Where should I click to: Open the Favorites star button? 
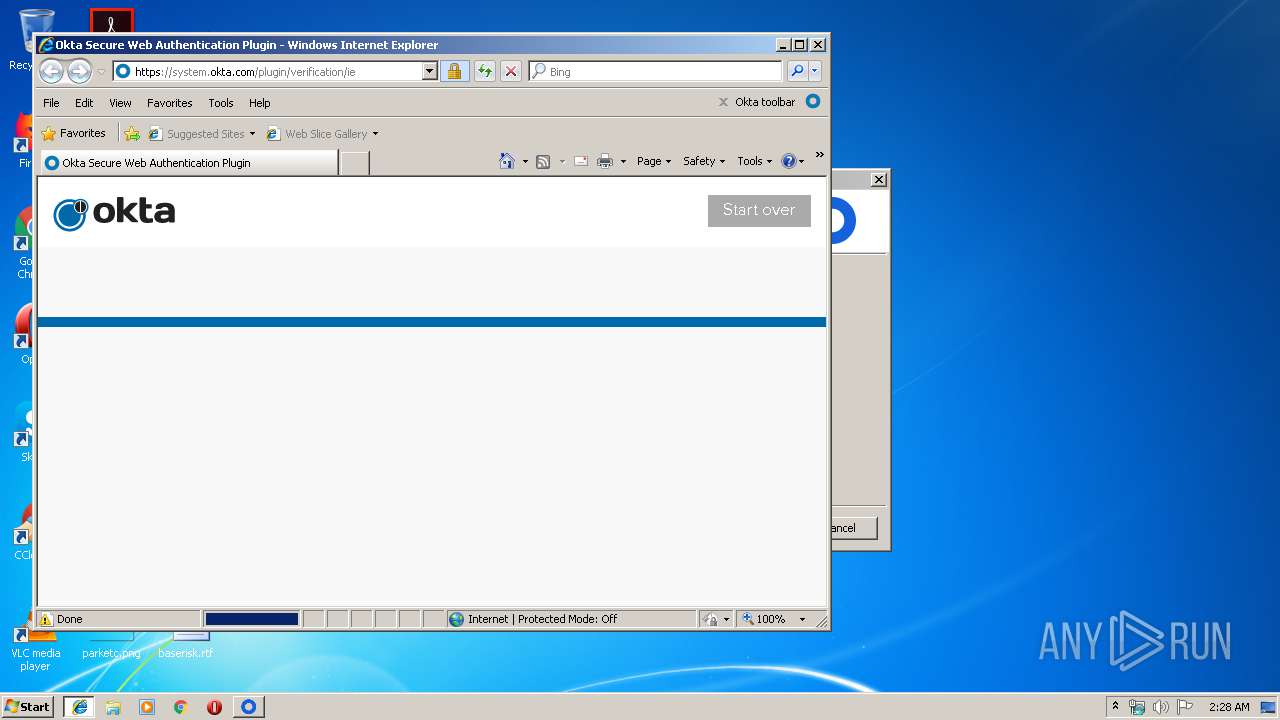(x=73, y=133)
